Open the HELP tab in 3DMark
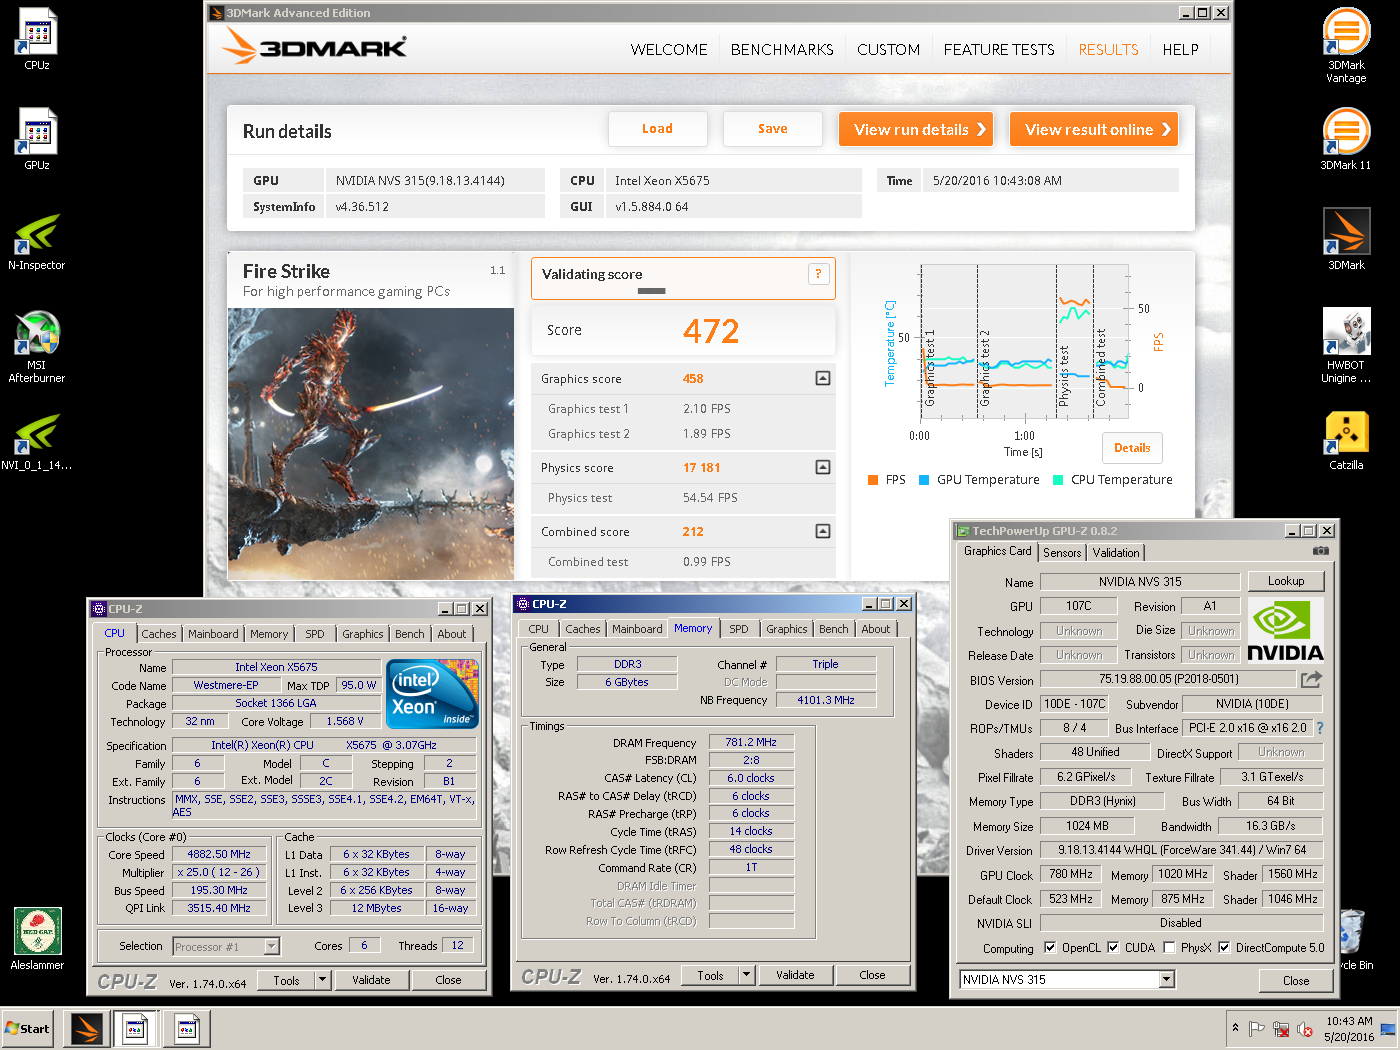1400x1050 pixels. click(x=1180, y=49)
